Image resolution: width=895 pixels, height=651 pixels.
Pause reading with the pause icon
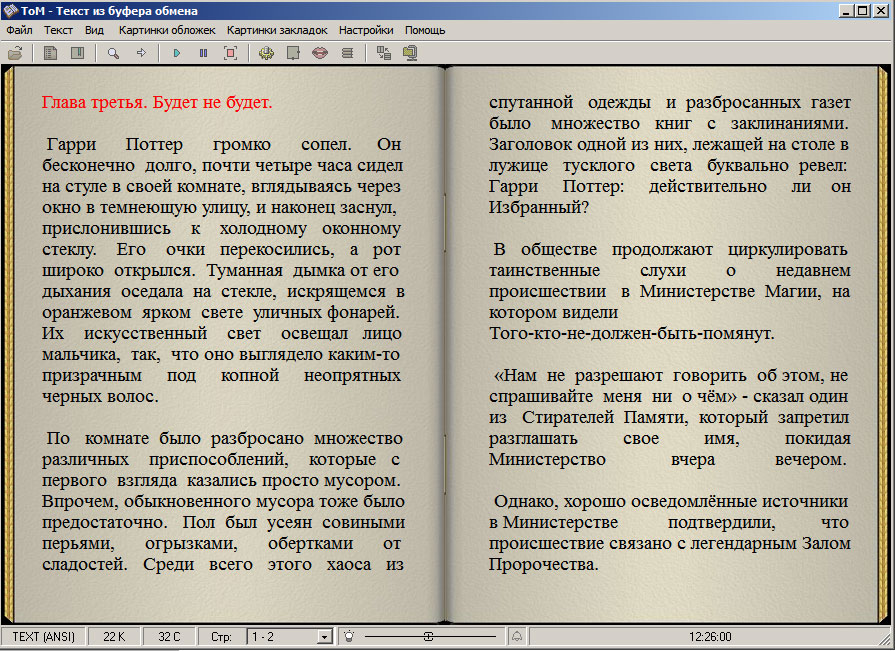point(204,53)
